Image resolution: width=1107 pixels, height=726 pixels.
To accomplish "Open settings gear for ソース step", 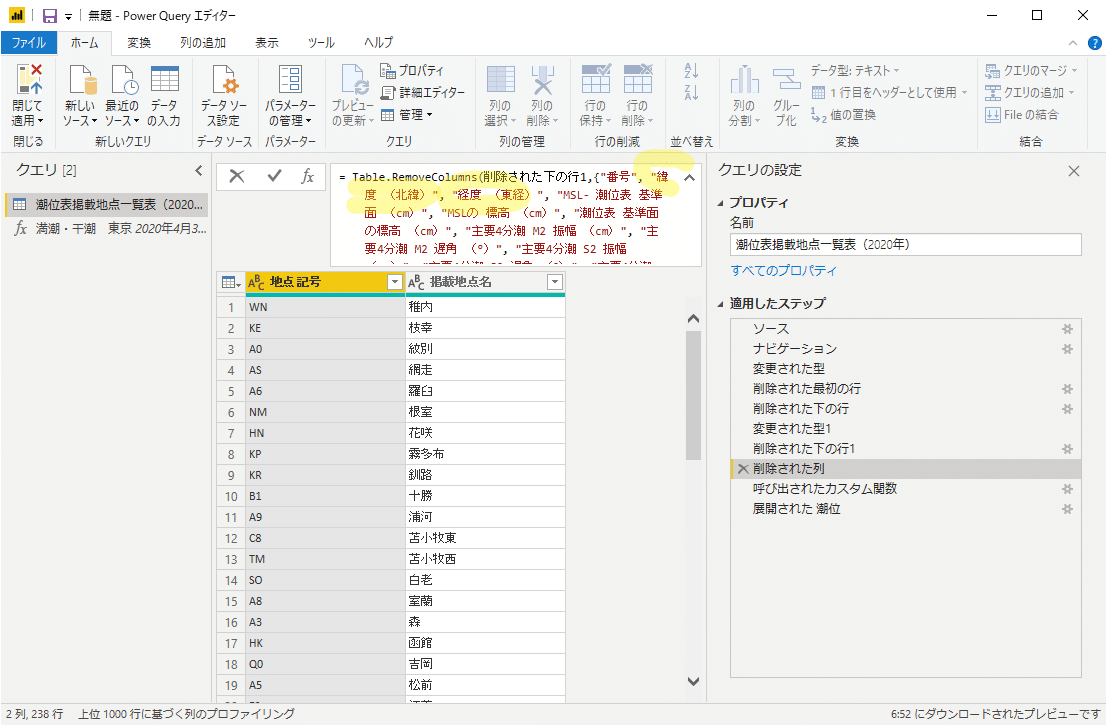I will click(1067, 329).
